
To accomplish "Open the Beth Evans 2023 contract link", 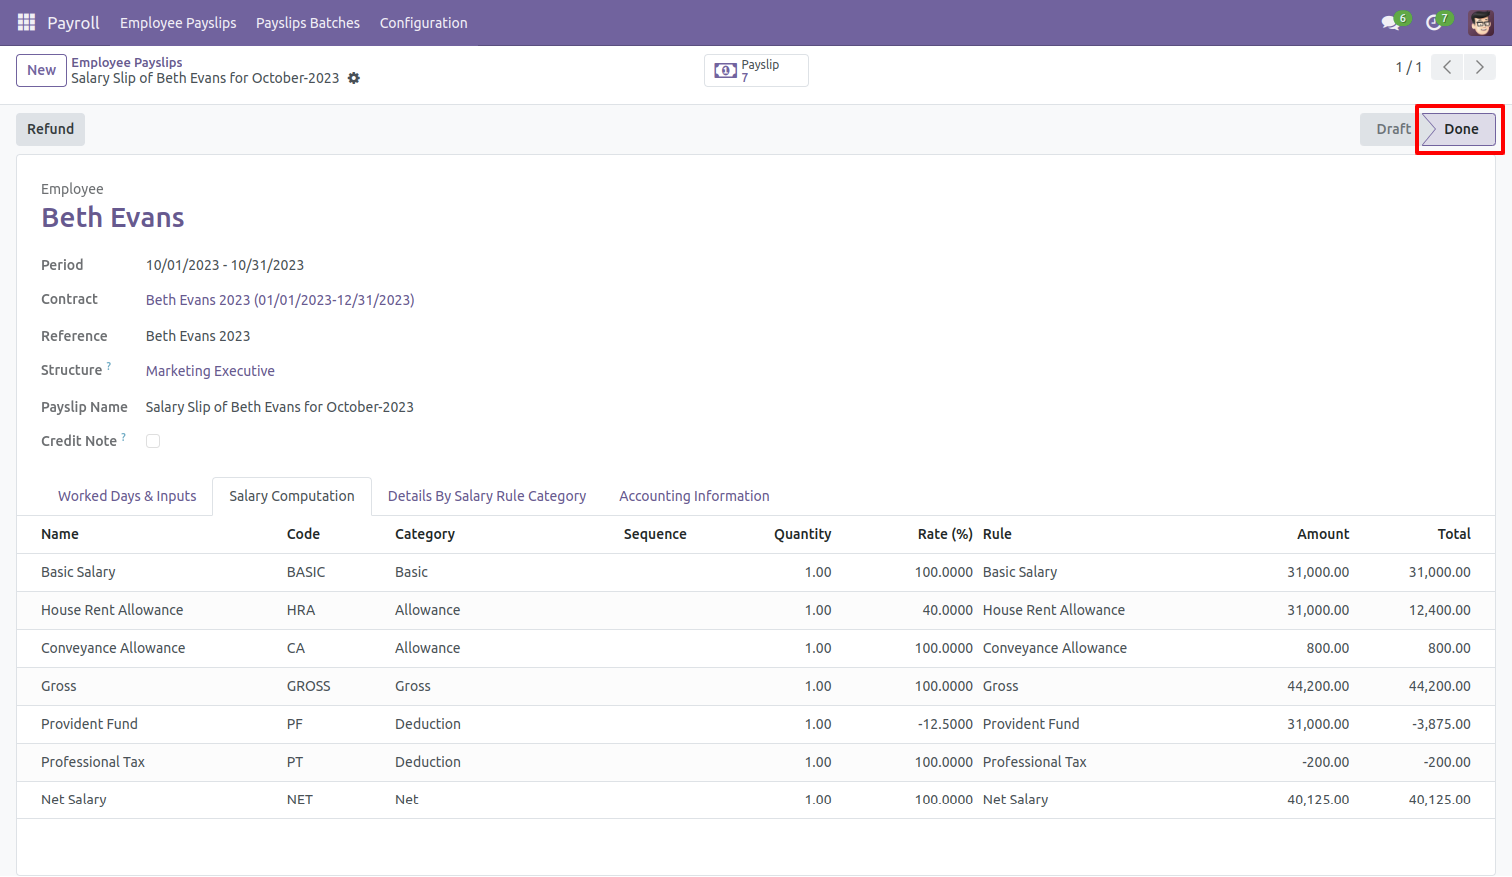I will tap(280, 300).
